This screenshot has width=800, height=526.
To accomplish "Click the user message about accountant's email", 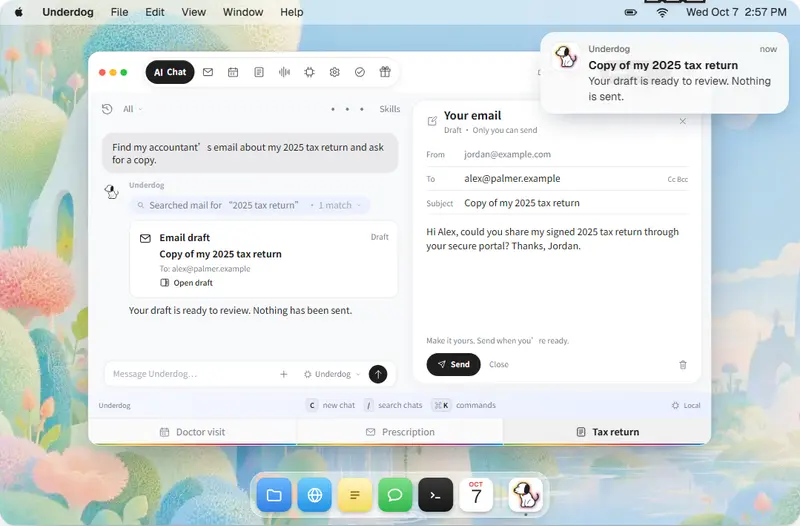I will pyautogui.click(x=250, y=154).
